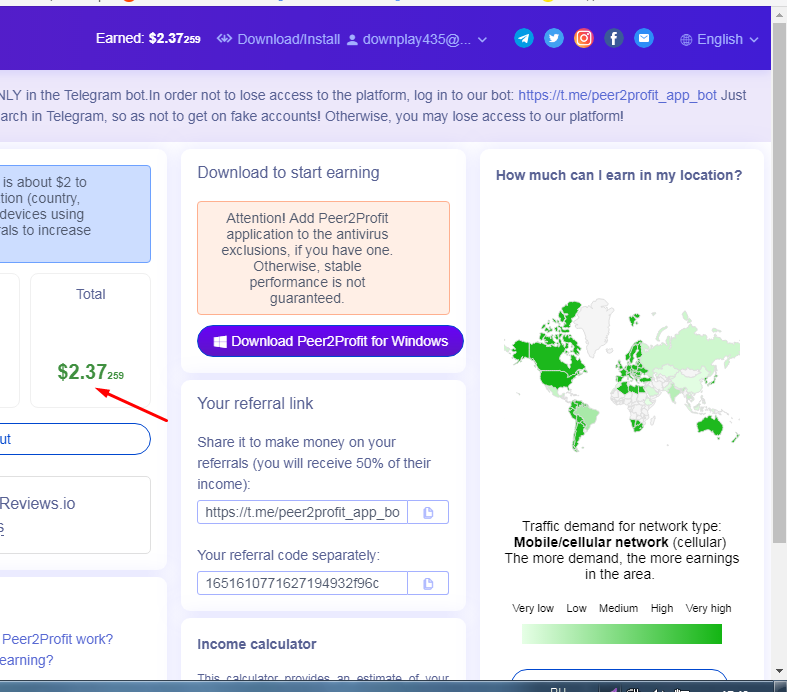Open the Twitter social icon
The height and width of the screenshot is (692, 787).
(554, 38)
